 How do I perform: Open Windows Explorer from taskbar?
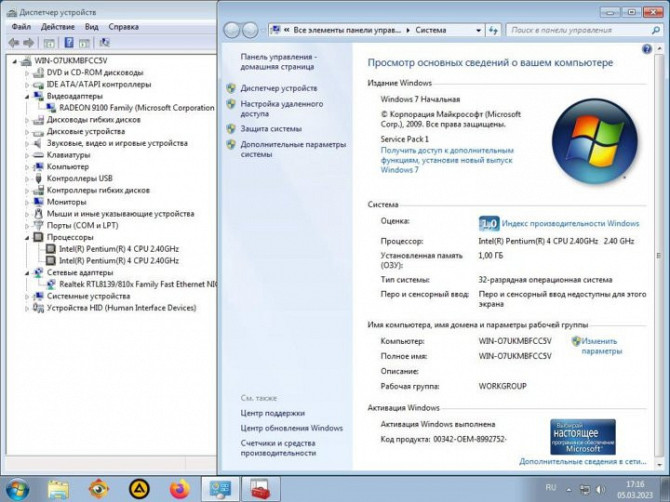pyautogui.click(x=58, y=490)
